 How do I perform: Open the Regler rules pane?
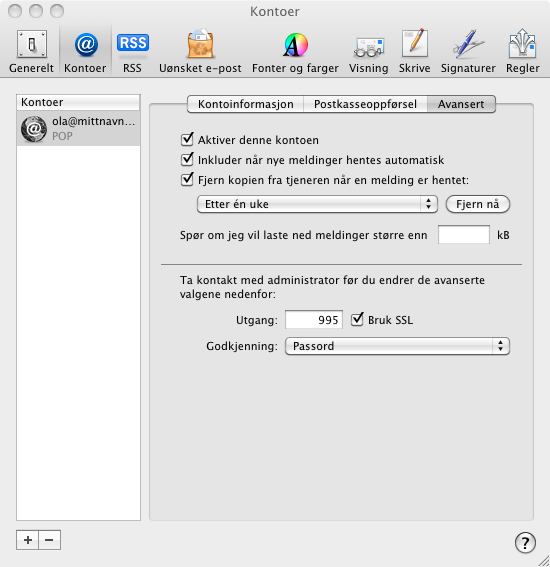(x=523, y=52)
